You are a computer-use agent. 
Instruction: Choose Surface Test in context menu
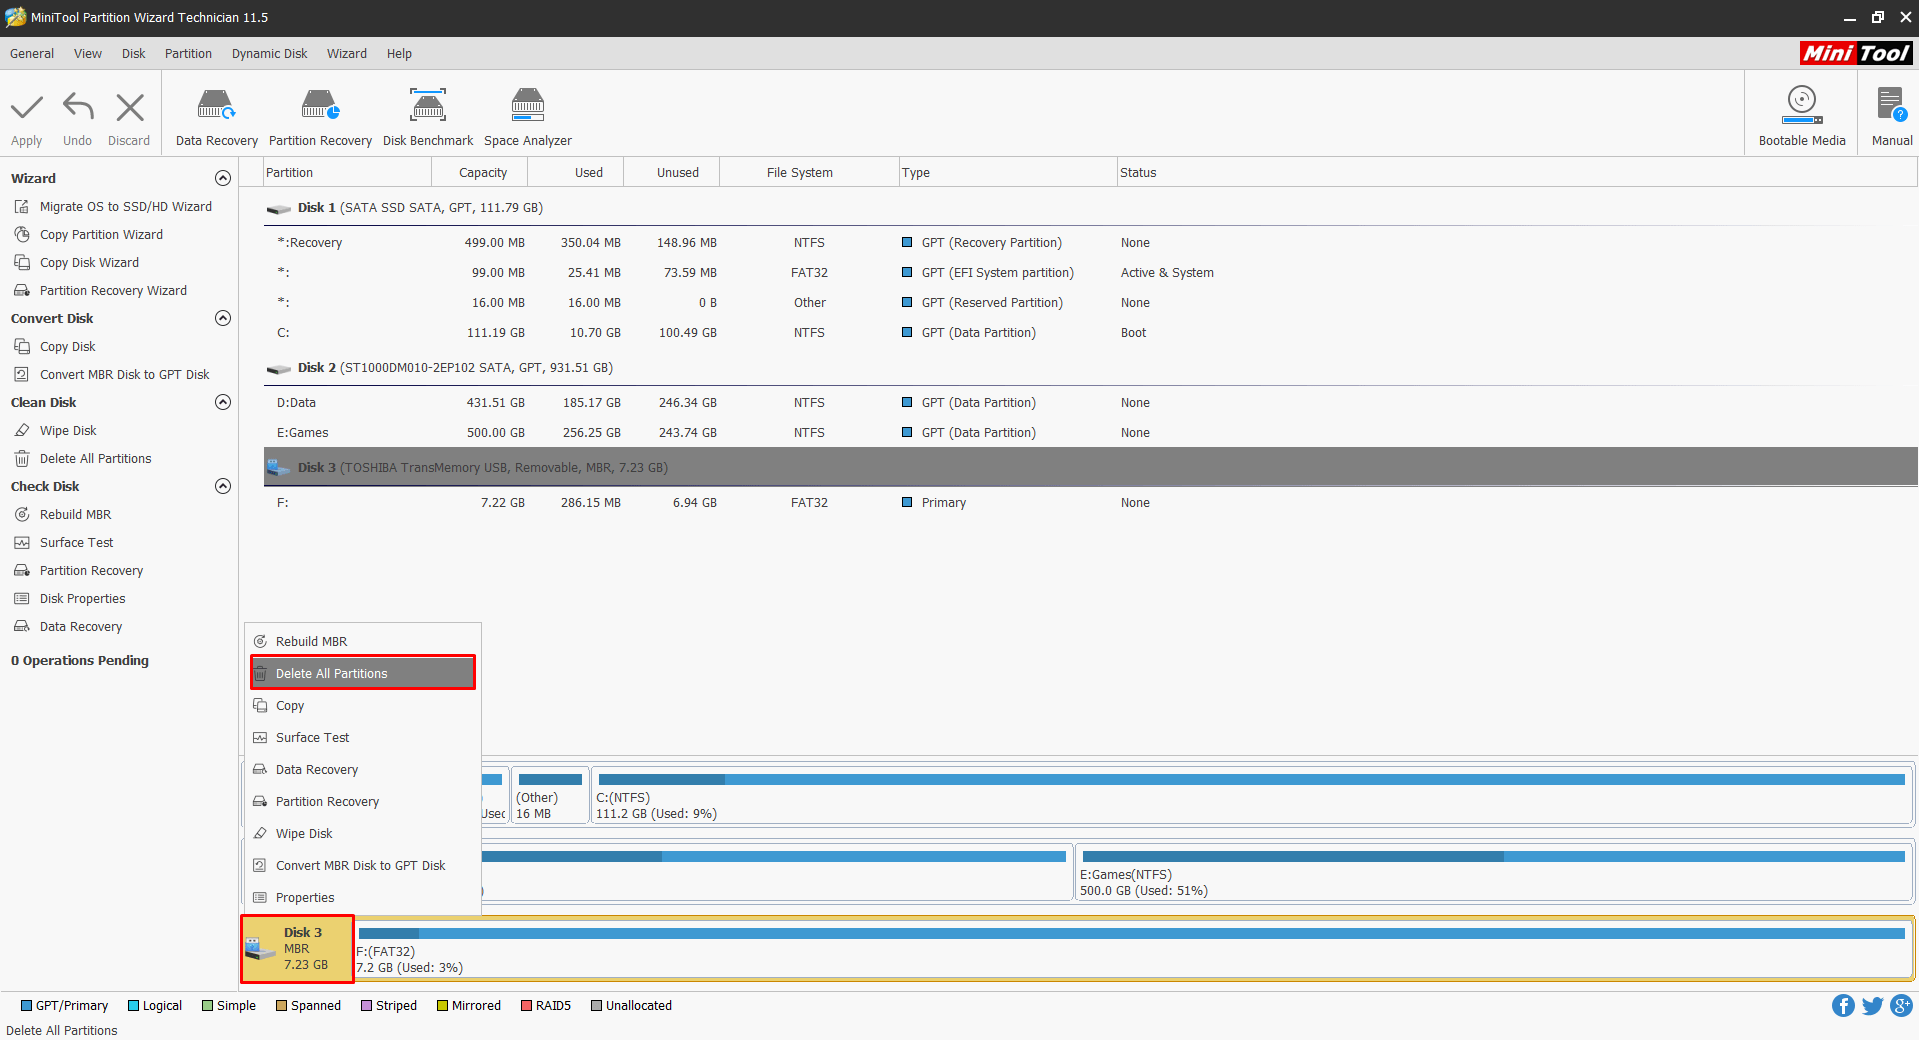[x=363, y=738]
